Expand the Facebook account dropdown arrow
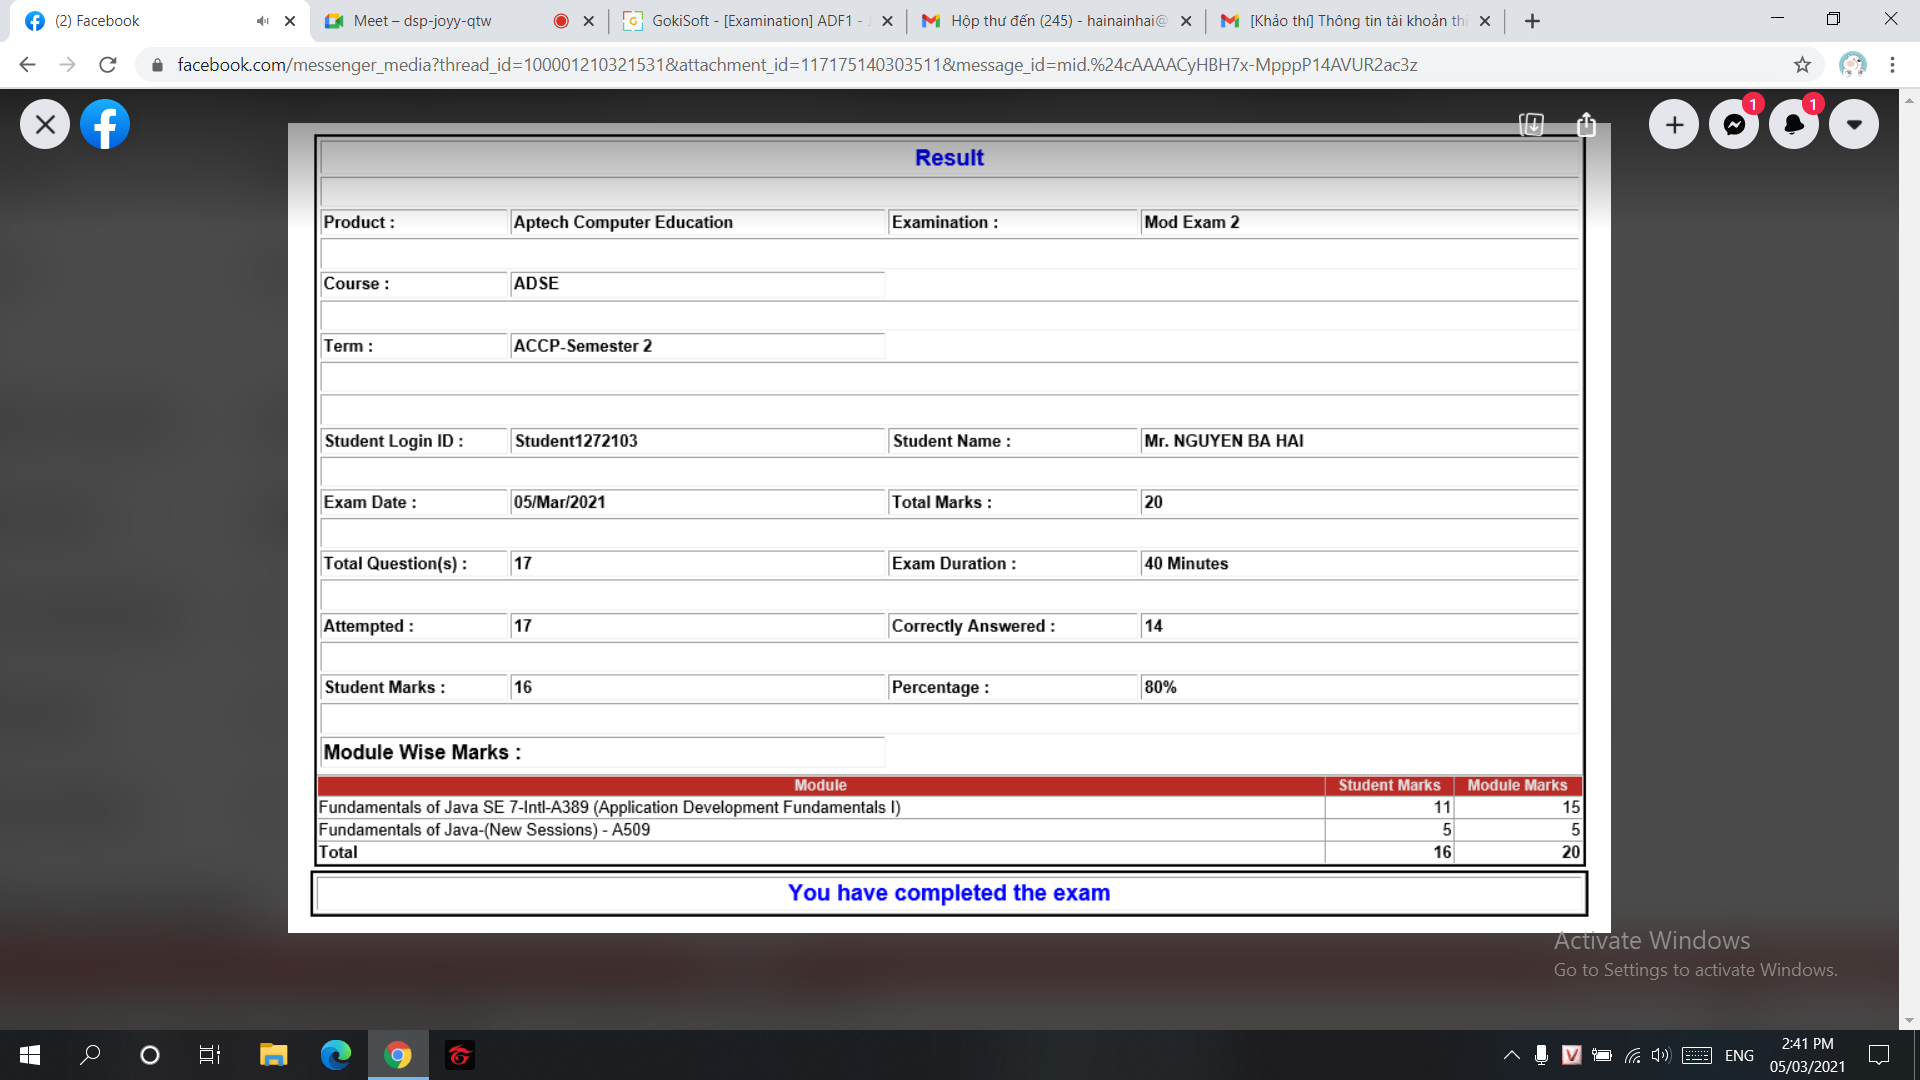 click(x=1854, y=125)
